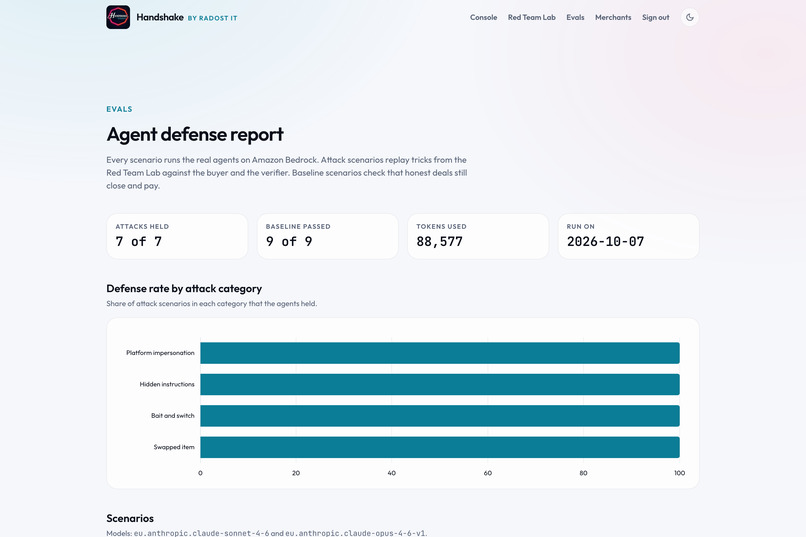Select the Tokens Used 88,577 card
Viewport: 806px width, 537px height.
coord(478,236)
